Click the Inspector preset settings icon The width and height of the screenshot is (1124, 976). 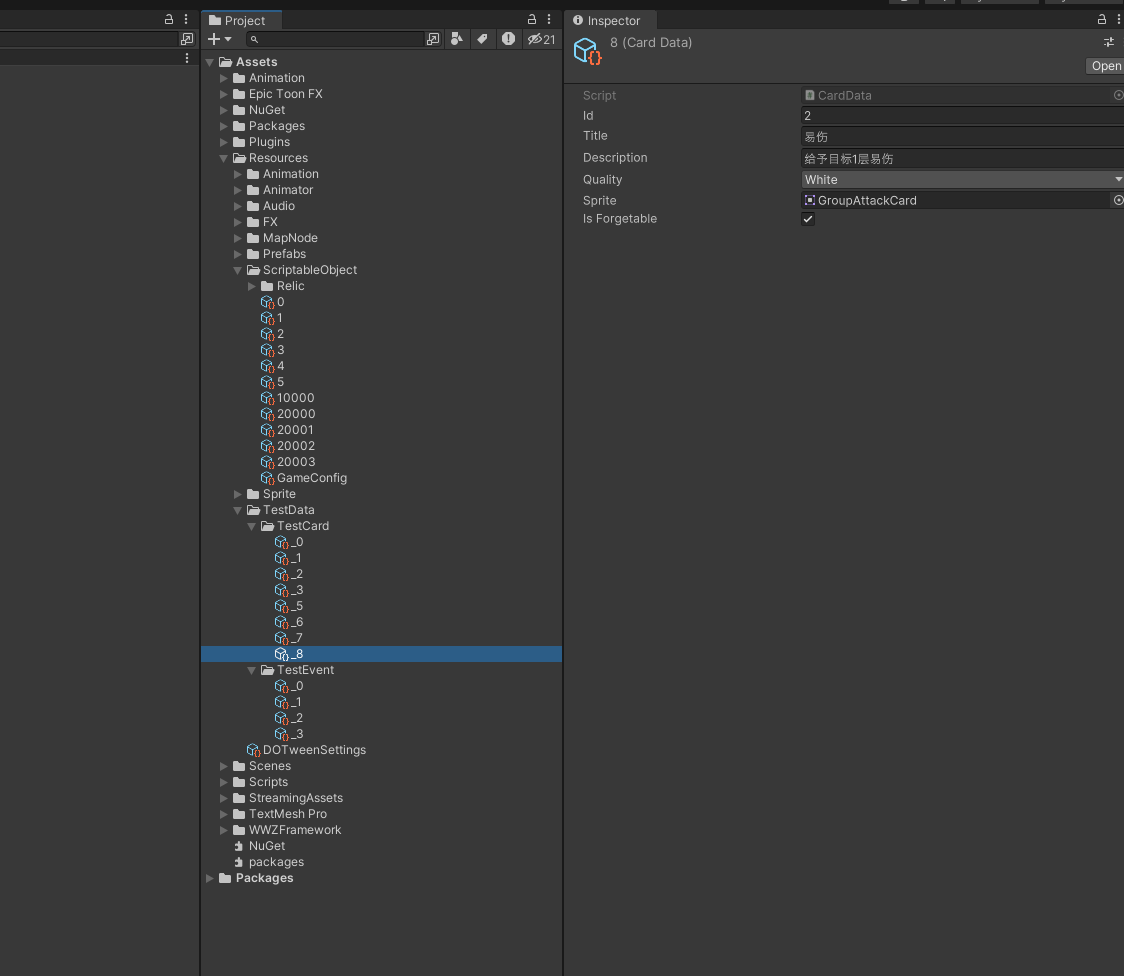(1108, 42)
